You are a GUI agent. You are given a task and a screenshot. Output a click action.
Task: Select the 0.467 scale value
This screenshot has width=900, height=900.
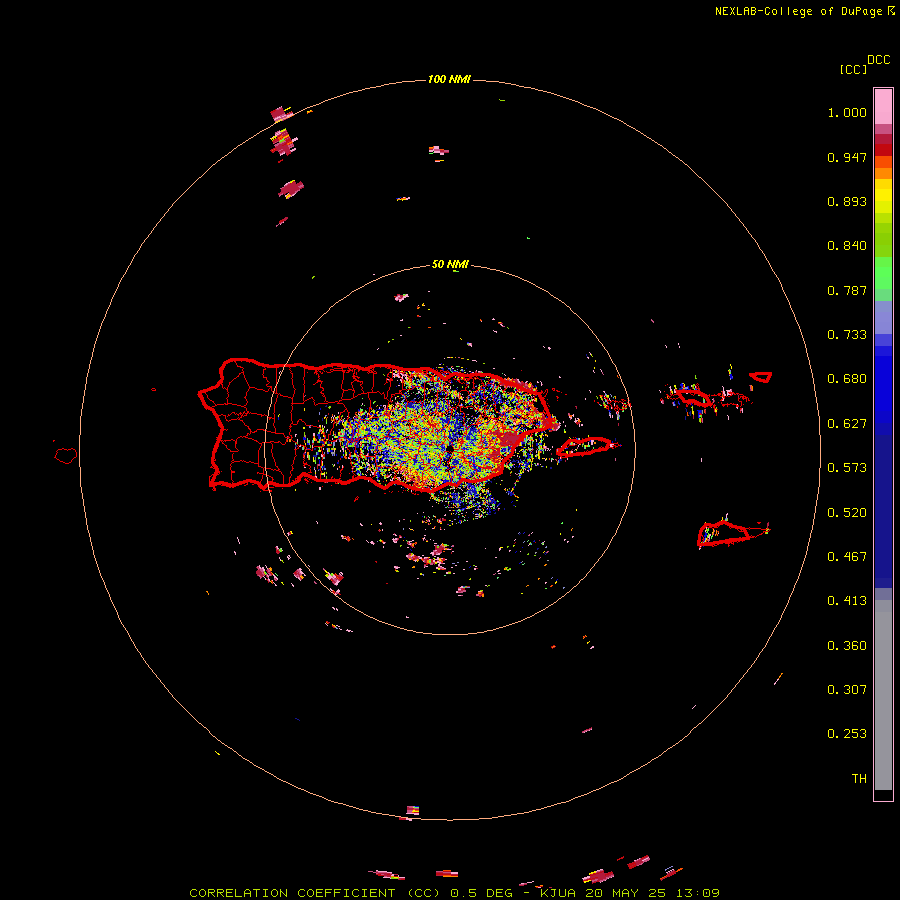tap(847, 557)
